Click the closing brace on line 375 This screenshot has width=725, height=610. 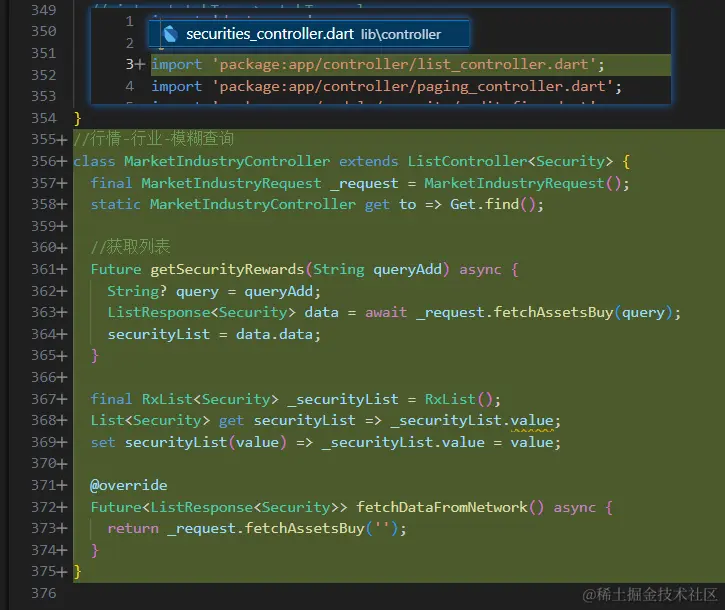coord(77,572)
